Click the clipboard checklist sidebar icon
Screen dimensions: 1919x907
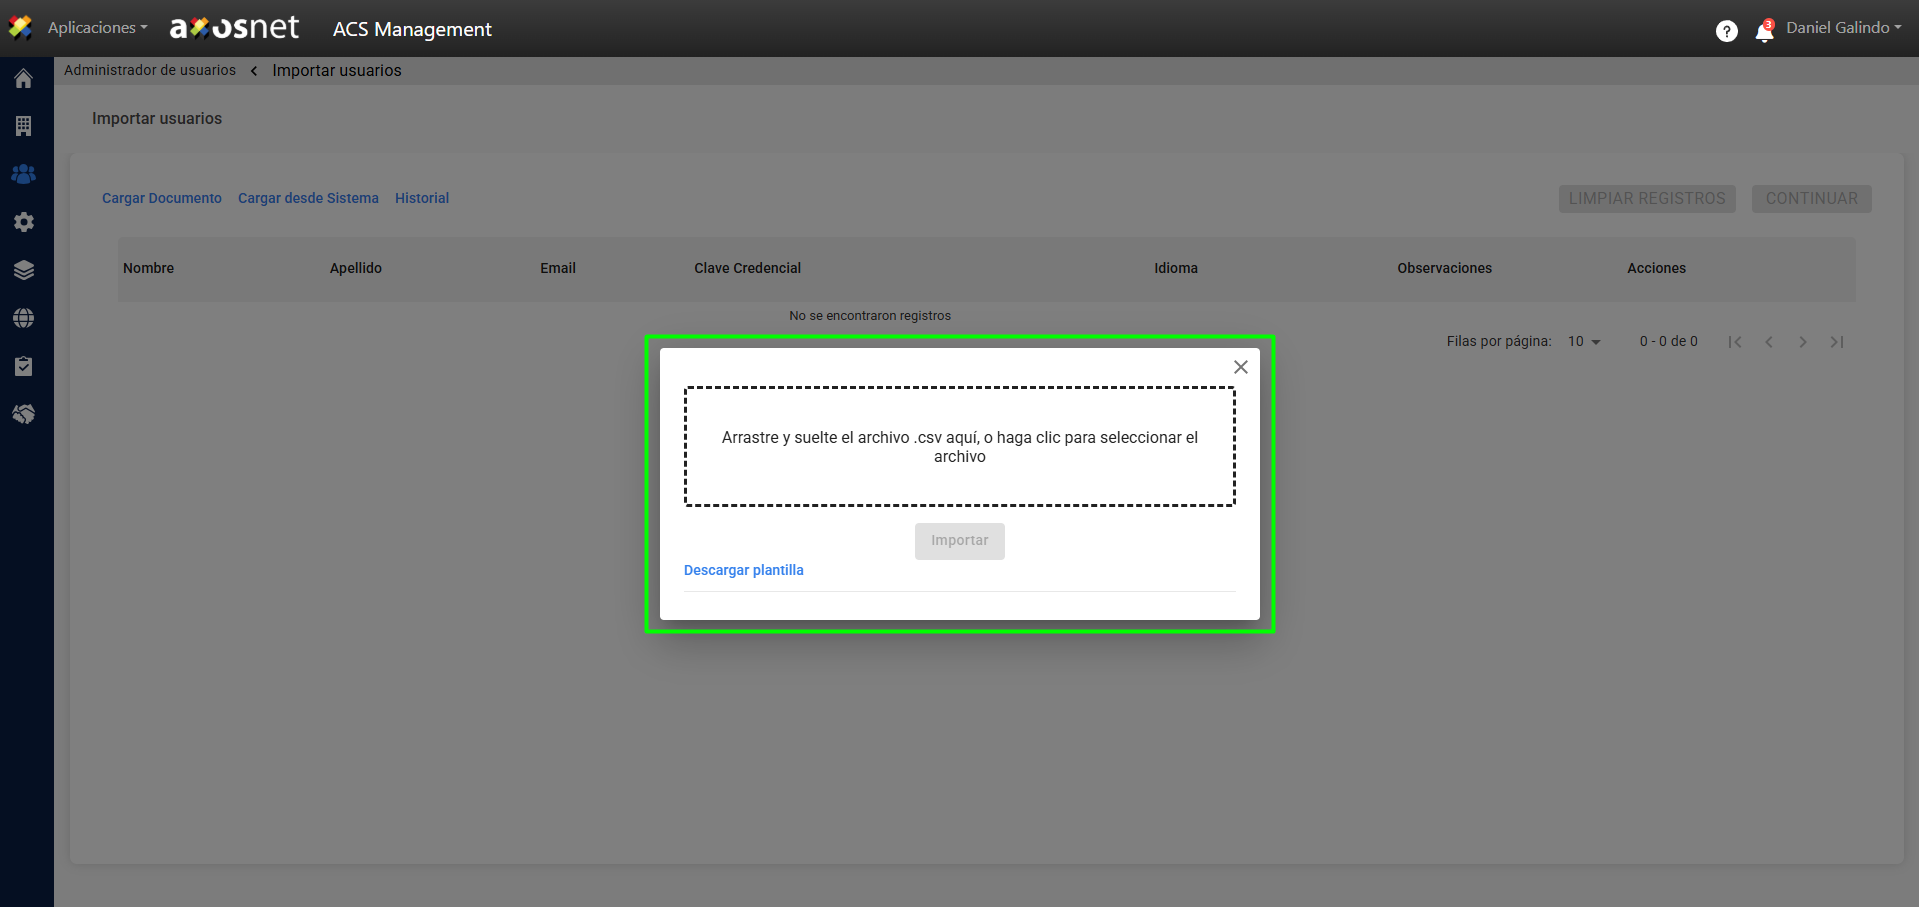coord(24,366)
